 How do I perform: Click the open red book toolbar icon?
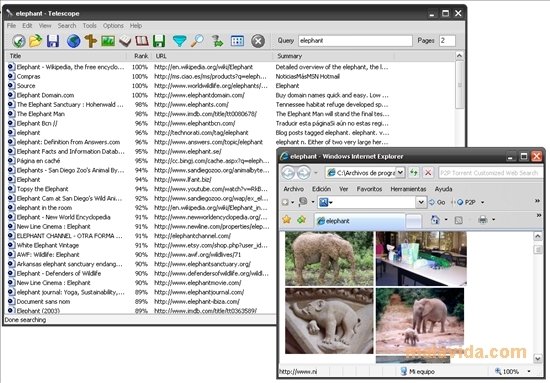[x=142, y=41]
